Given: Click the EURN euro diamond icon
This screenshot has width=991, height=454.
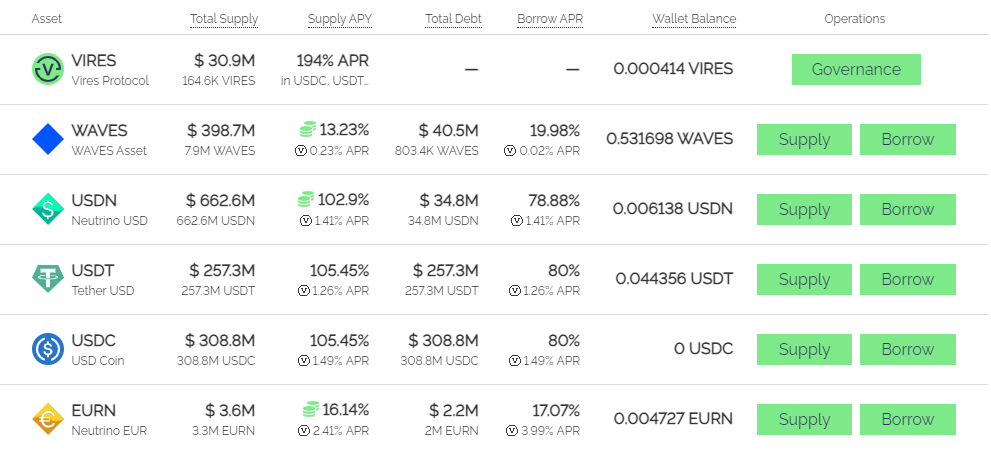Looking at the screenshot, I should 48,419.
